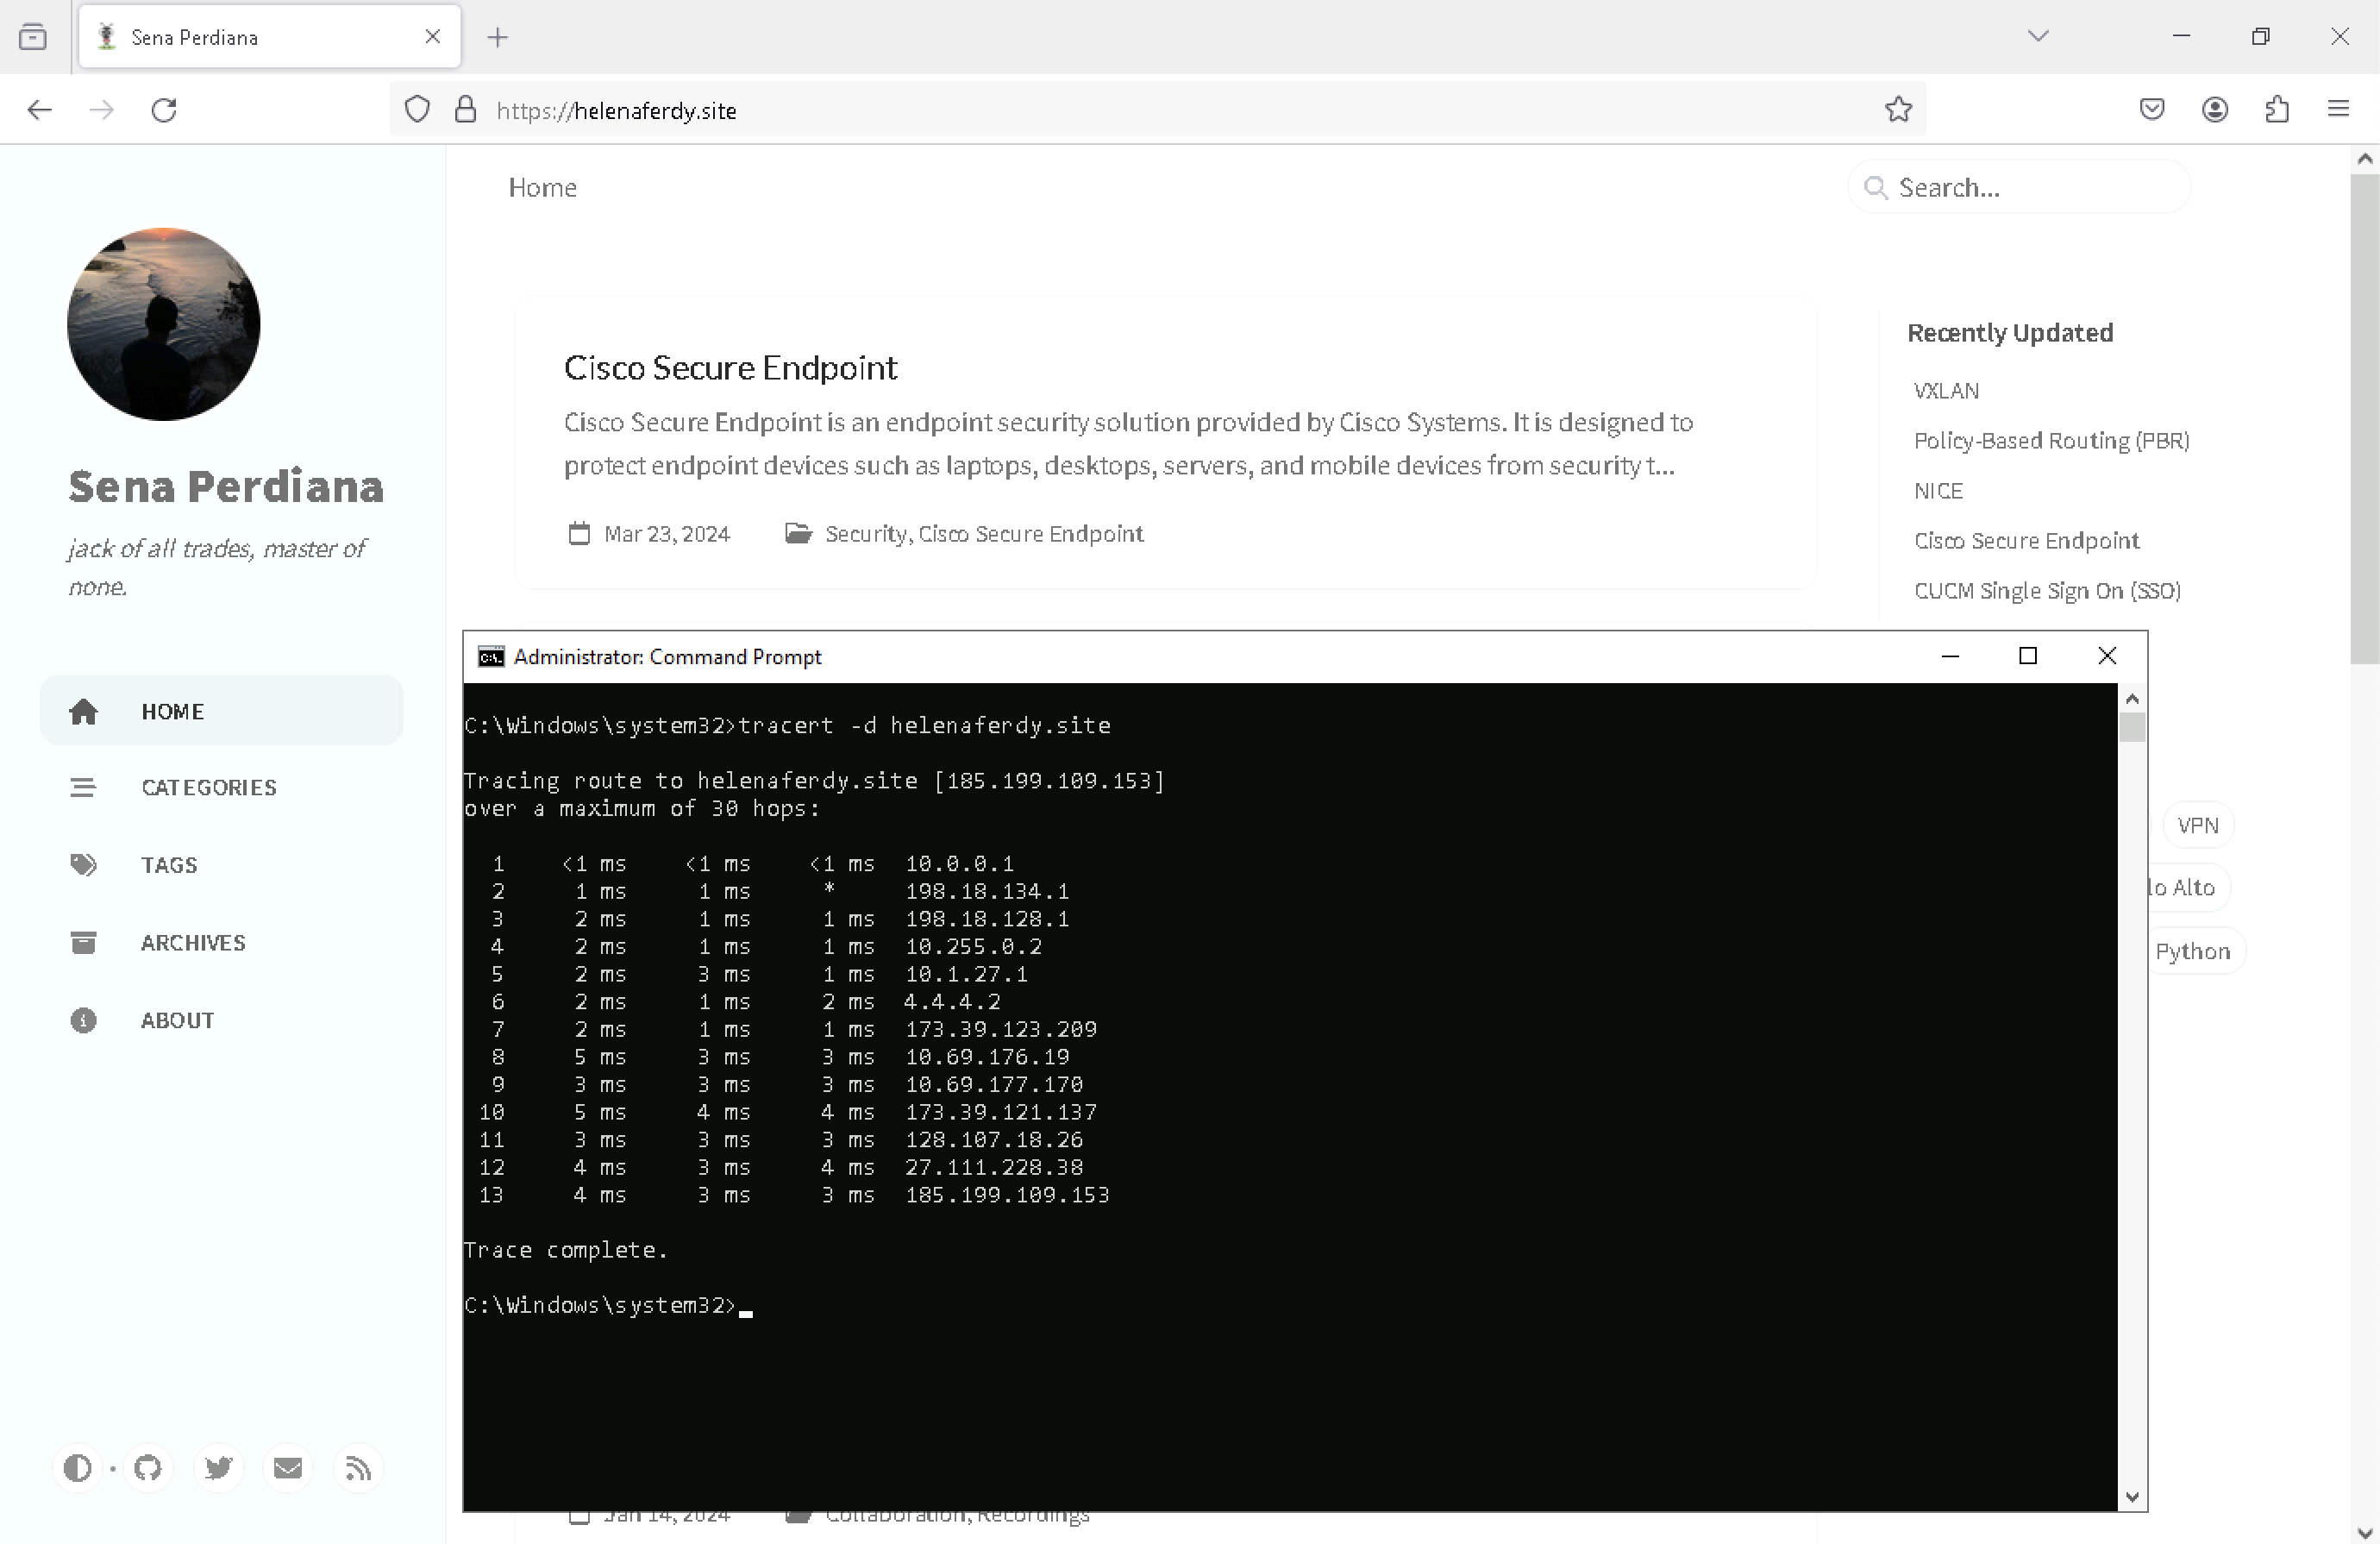Open the GitHub profile icon
Viewport: 2380px width, 1544px height.
tap(148, 1467)
